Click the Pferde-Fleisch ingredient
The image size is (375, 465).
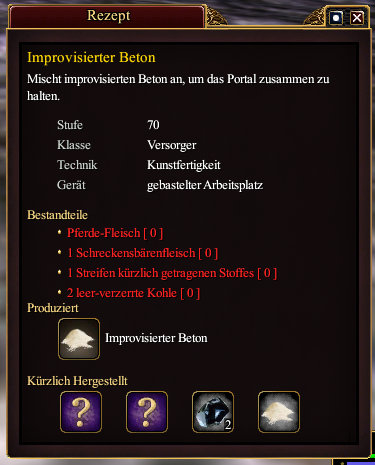click(115, 233)
